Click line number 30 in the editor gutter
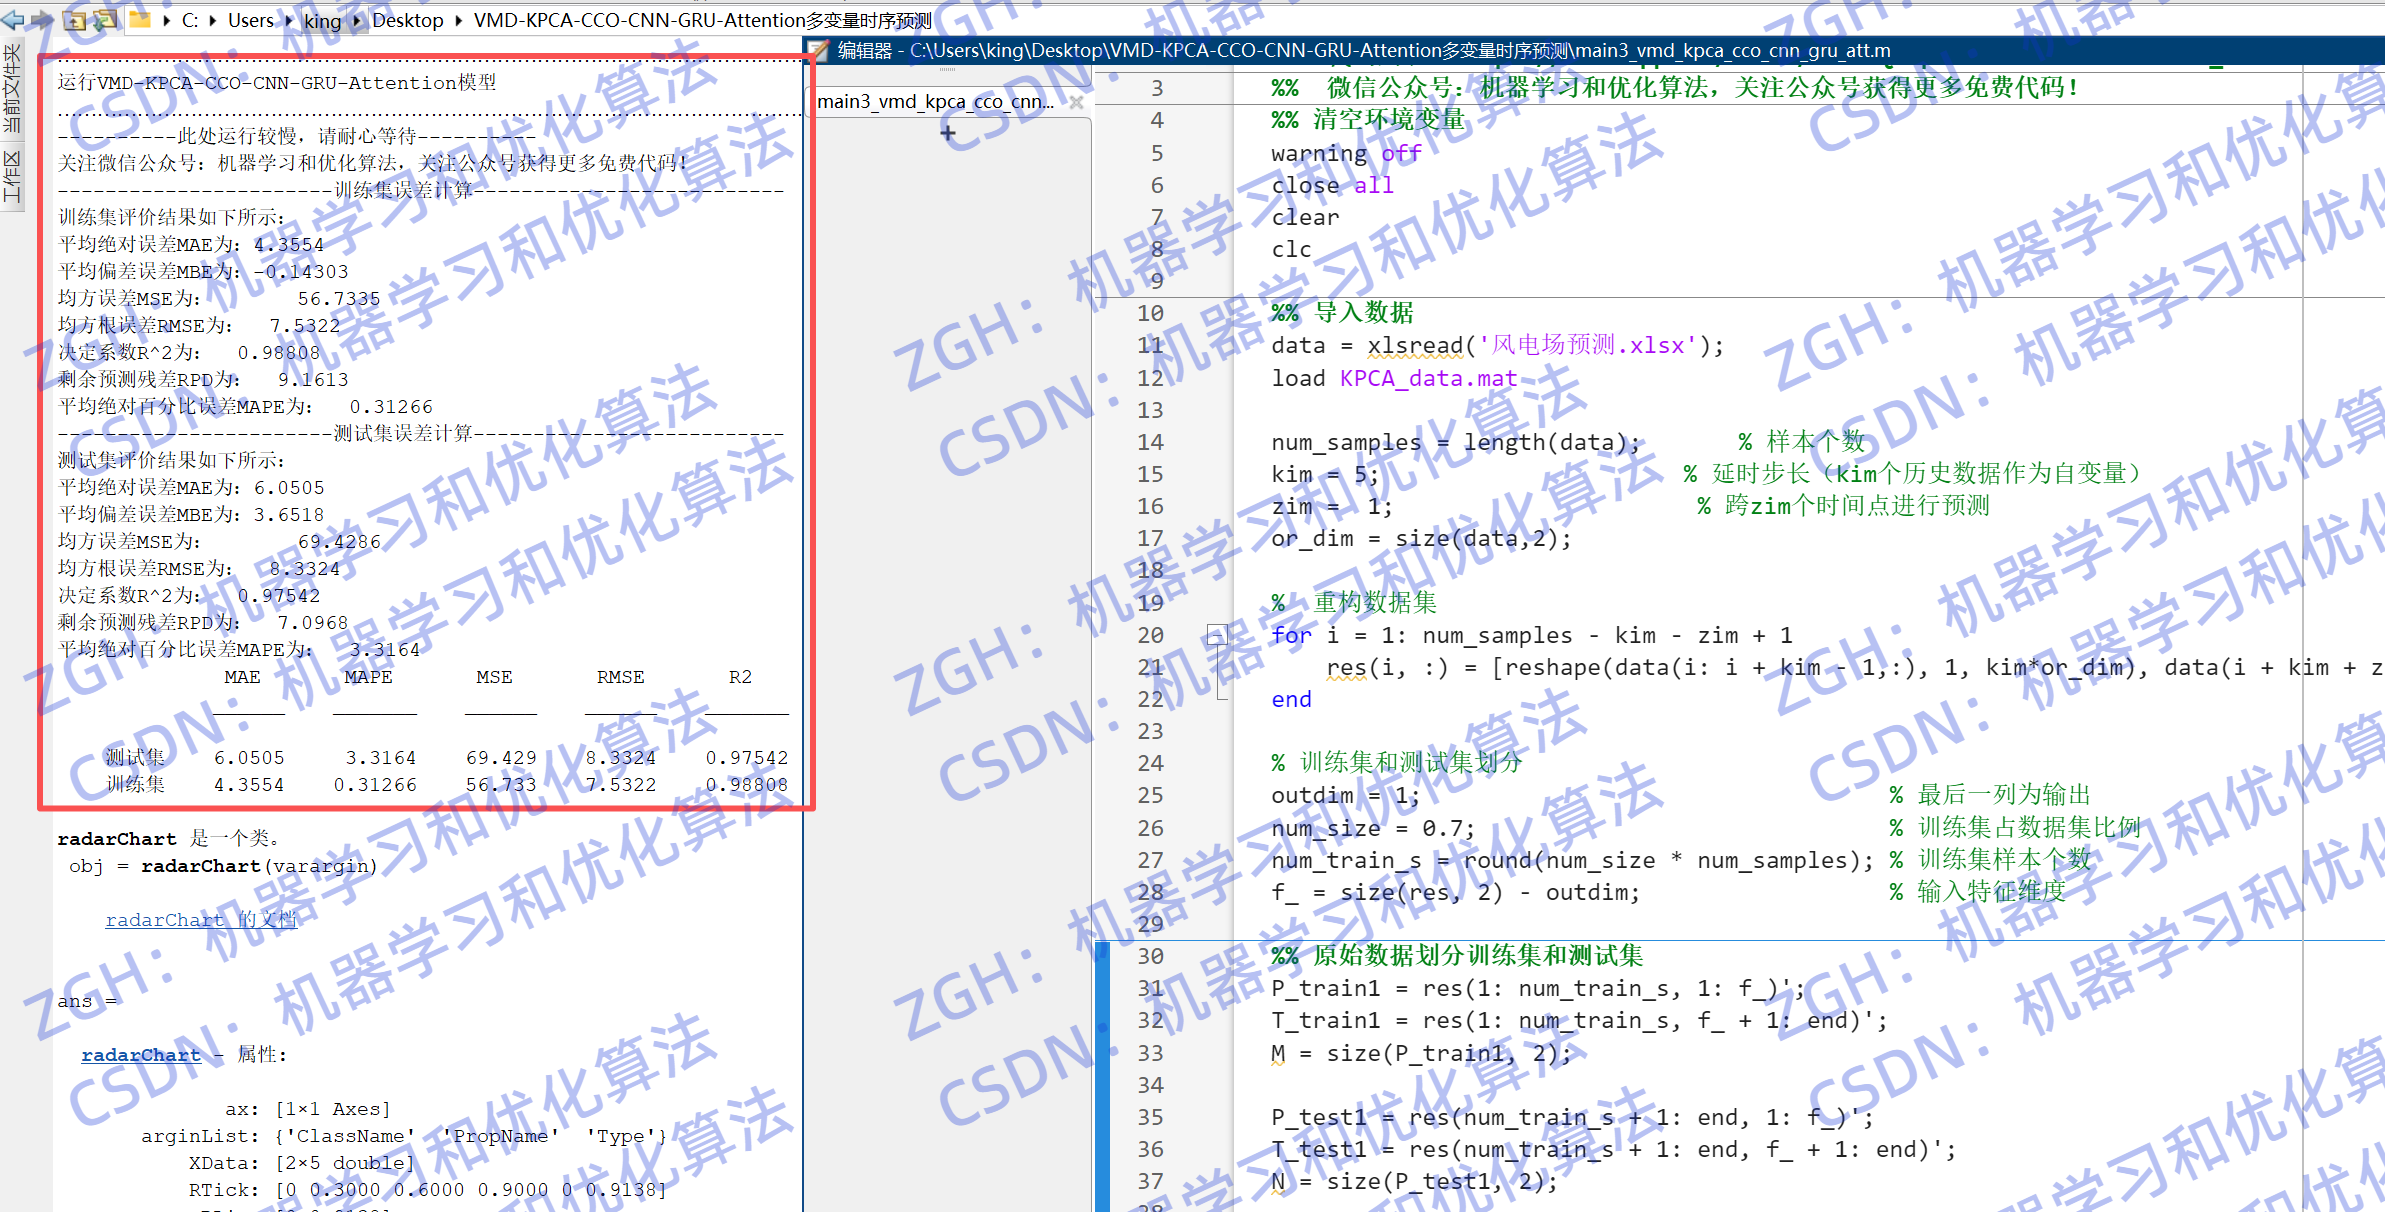The height and width of the screenshot is (1212, 2385). pos(1150,955)
